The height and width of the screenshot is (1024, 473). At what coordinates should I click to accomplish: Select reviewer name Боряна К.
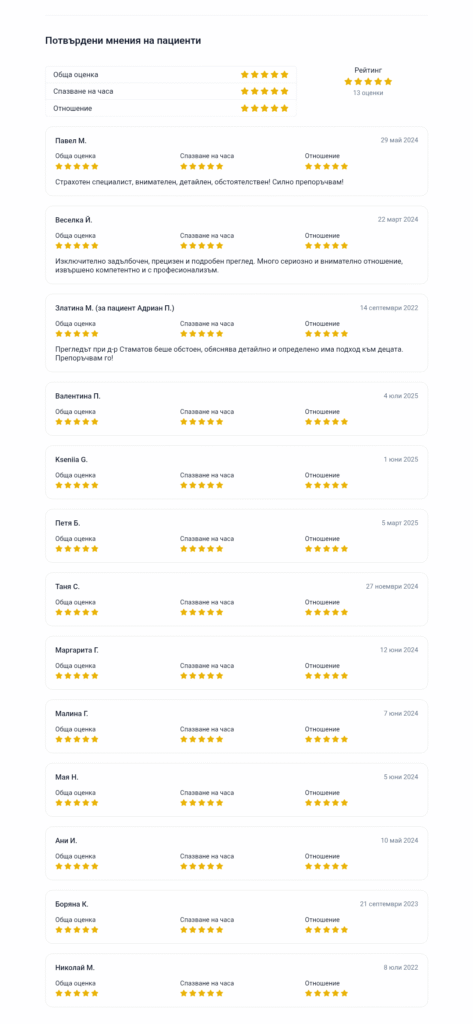click(71, 904)
